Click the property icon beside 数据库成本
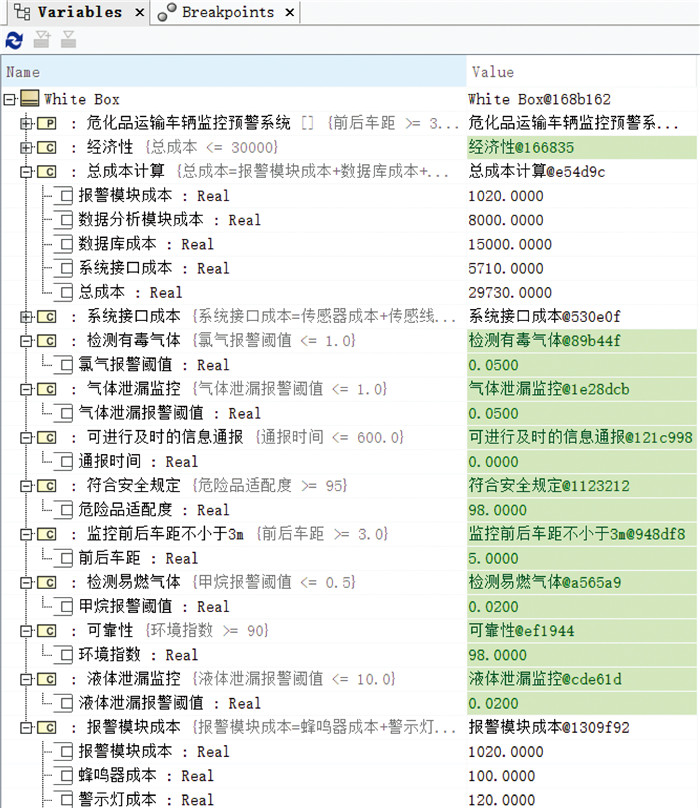 (x=63, y=244)
